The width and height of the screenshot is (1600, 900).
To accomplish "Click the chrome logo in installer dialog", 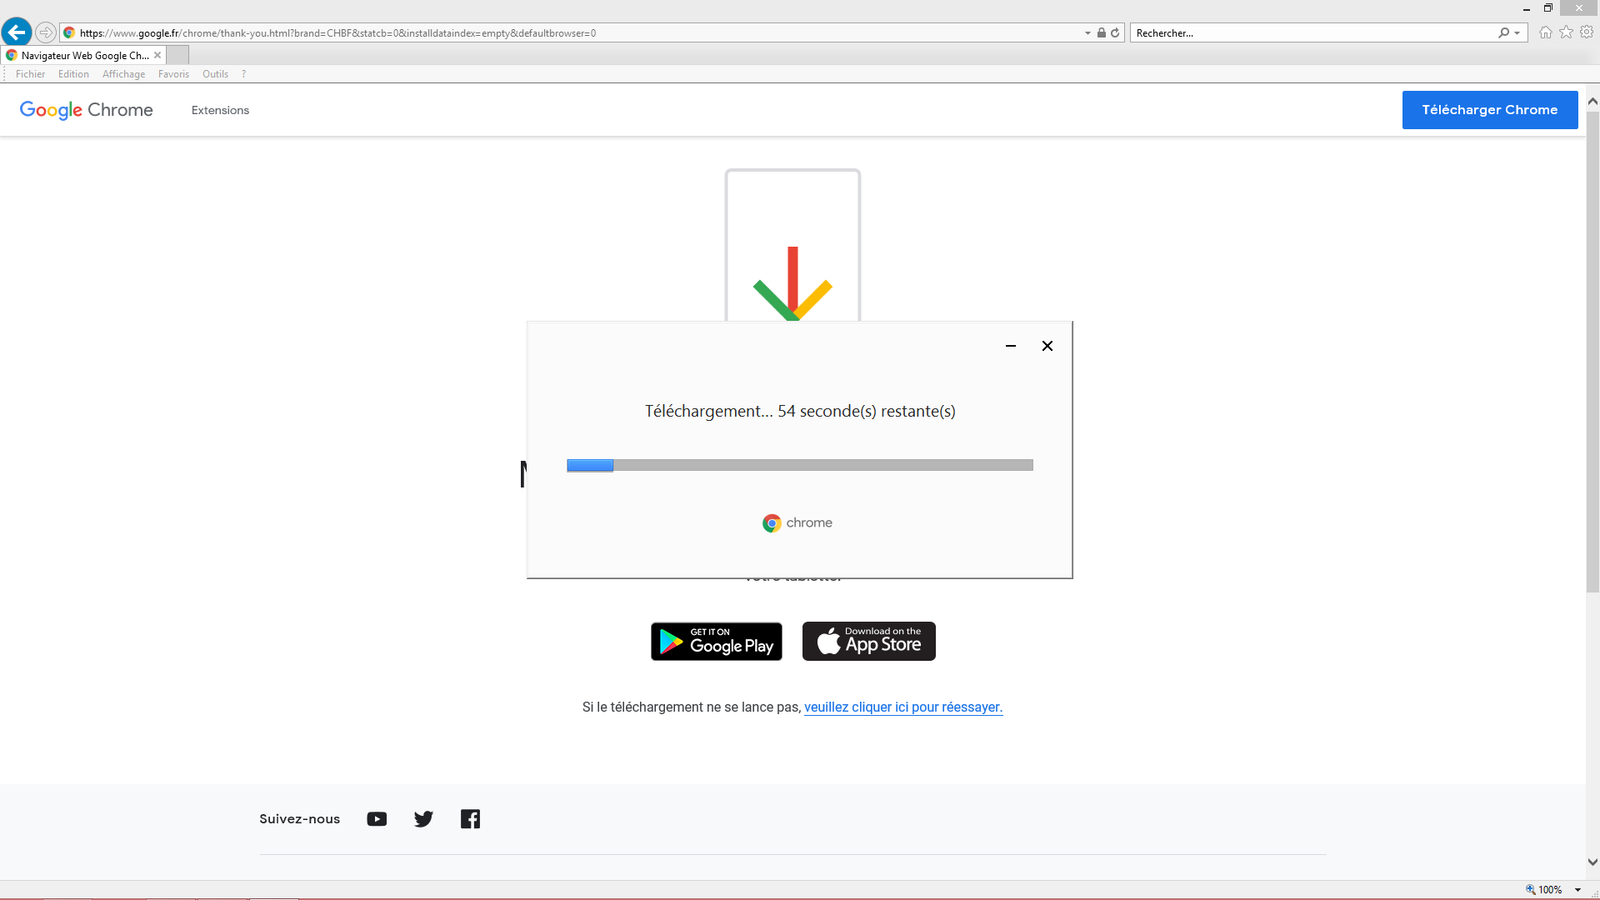I will pyautogui.click(x=797, y=523).
